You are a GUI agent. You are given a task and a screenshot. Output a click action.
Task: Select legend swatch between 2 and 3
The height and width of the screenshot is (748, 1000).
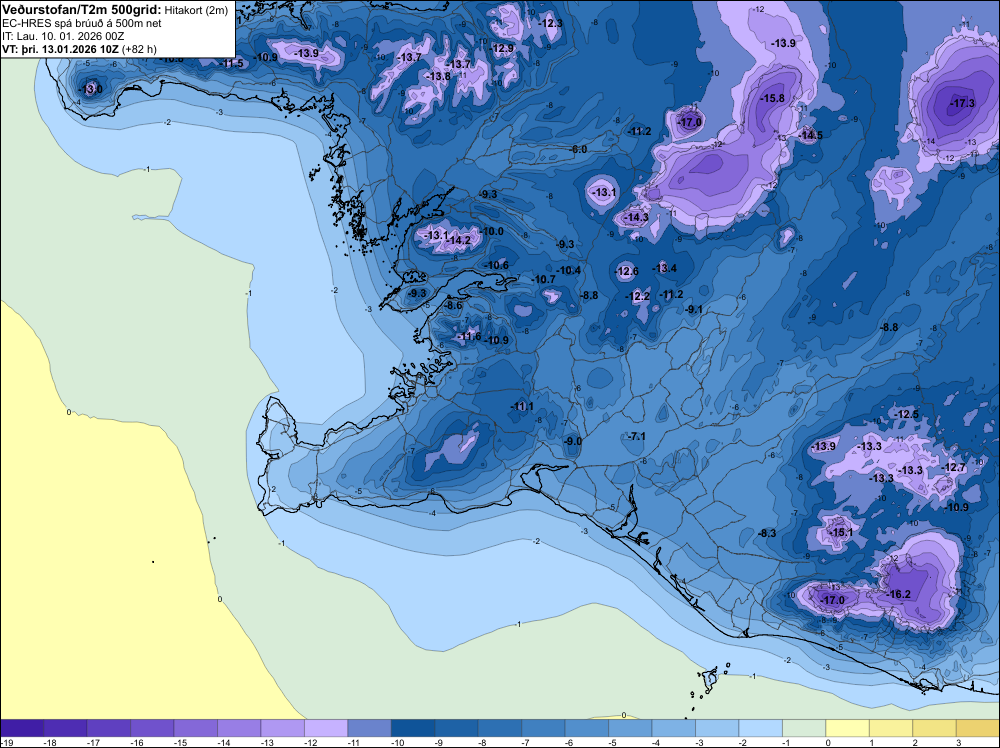pyautogui.click(x=934, y=728)
